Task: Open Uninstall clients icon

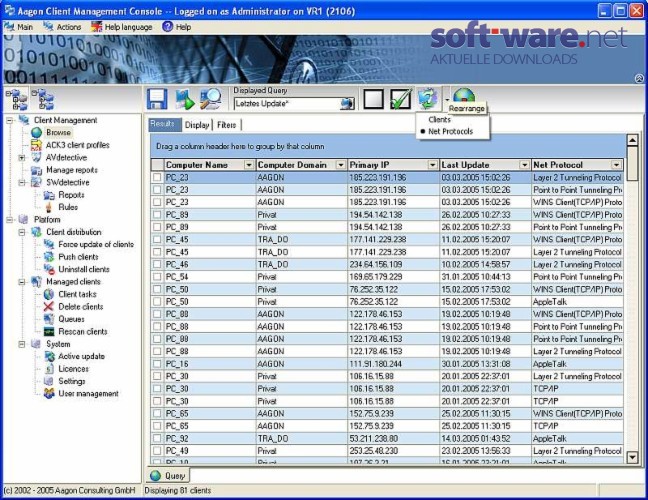Action: [x=49, y=269]
